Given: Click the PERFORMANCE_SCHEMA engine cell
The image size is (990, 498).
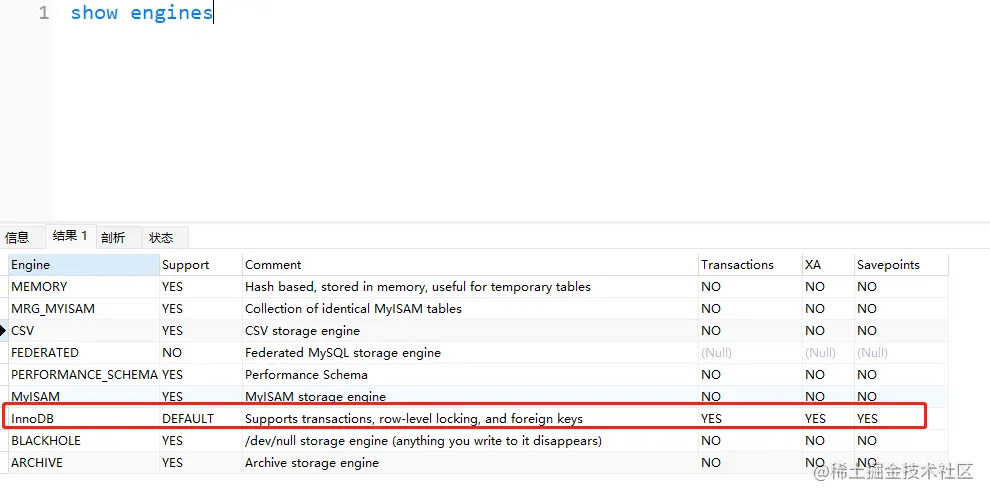Looking at the screenshot, I should pos(84,375).
